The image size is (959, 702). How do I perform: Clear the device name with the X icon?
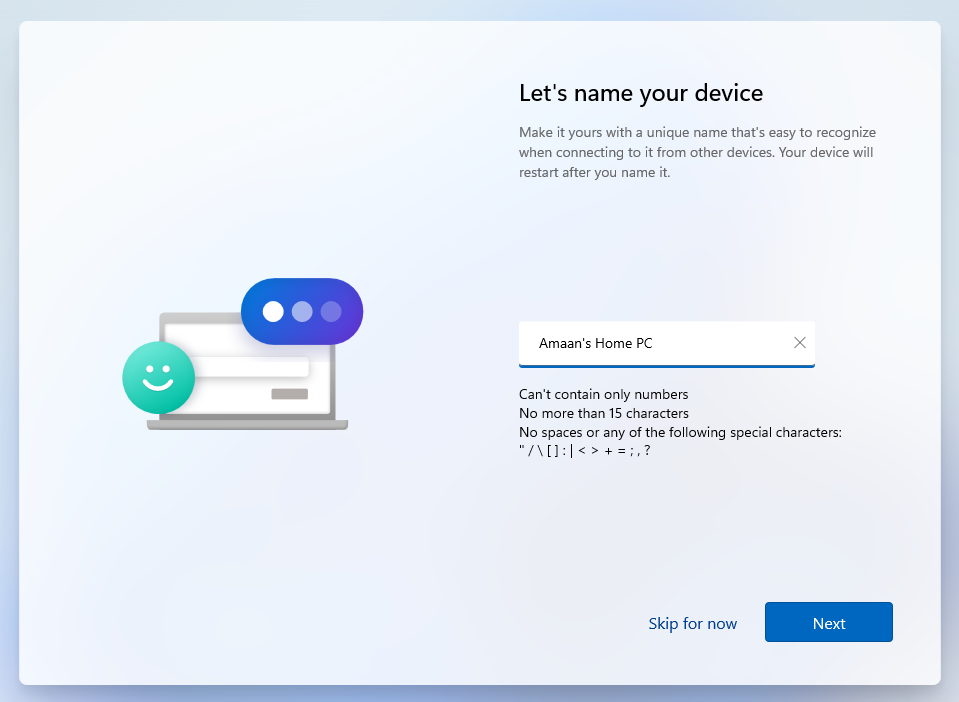(x=799, y=342)
